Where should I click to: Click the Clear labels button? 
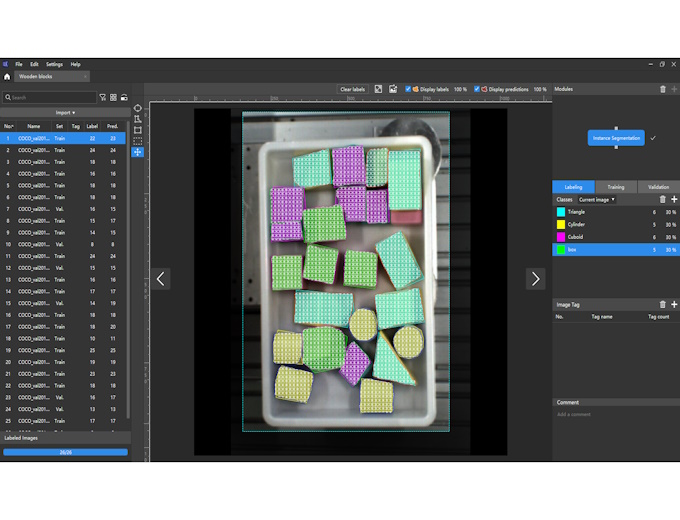coord(353,89)
